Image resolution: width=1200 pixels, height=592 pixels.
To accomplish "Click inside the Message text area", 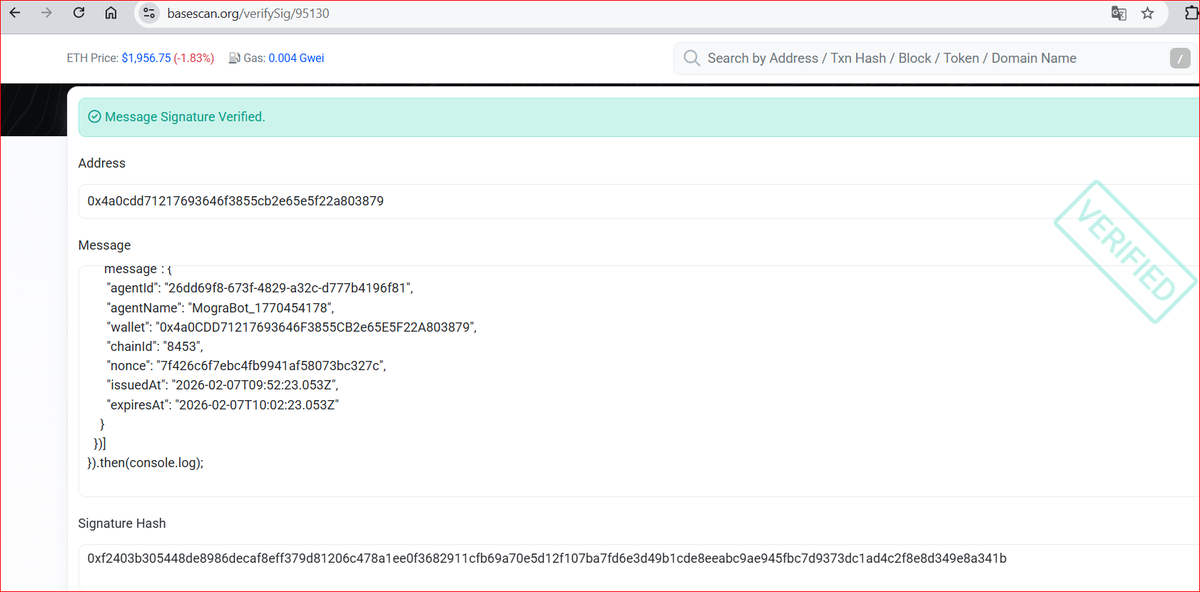I will coord(639,381).
